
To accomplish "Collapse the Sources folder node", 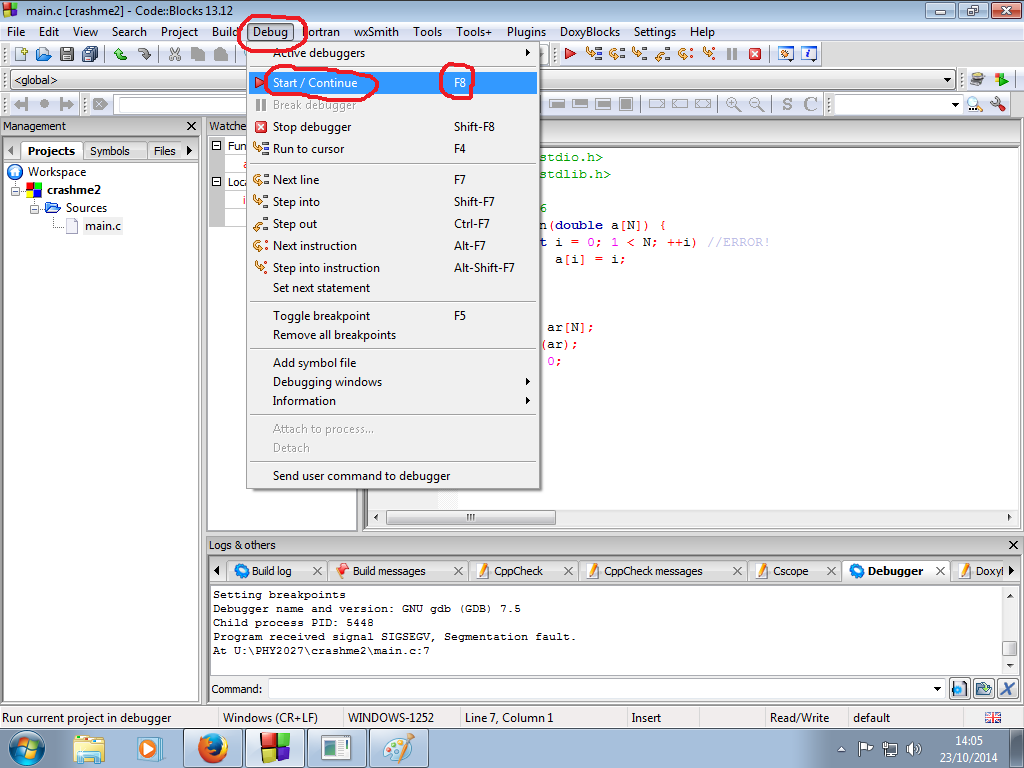I will (35, 208).
